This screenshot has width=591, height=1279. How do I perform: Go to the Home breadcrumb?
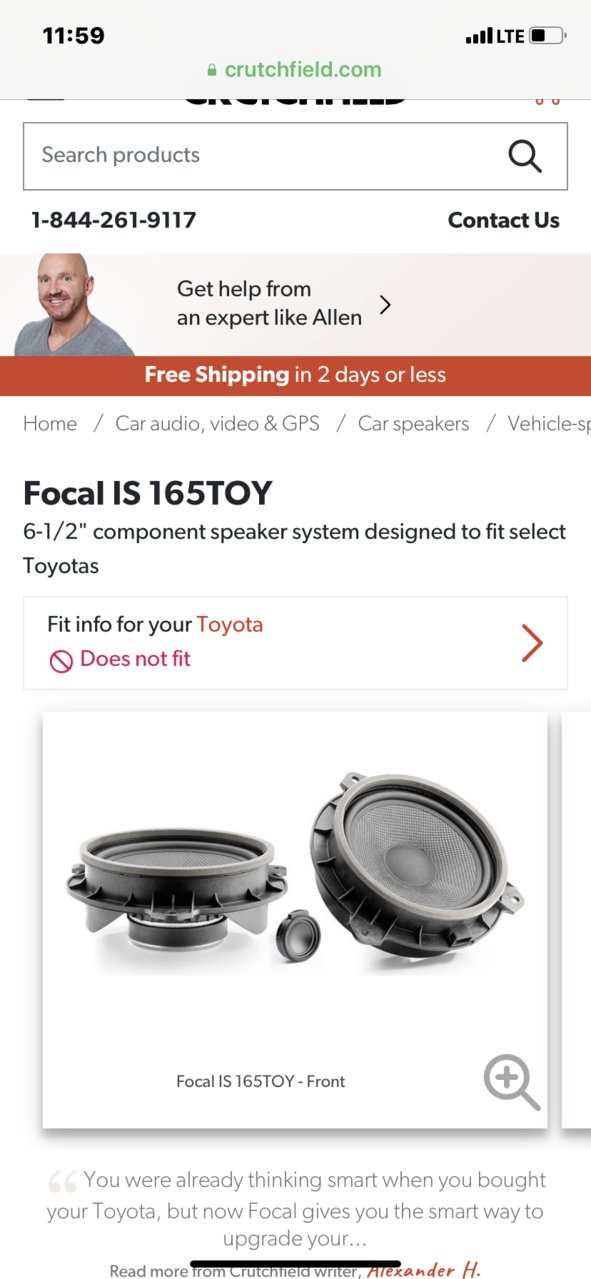click(50, 423)
